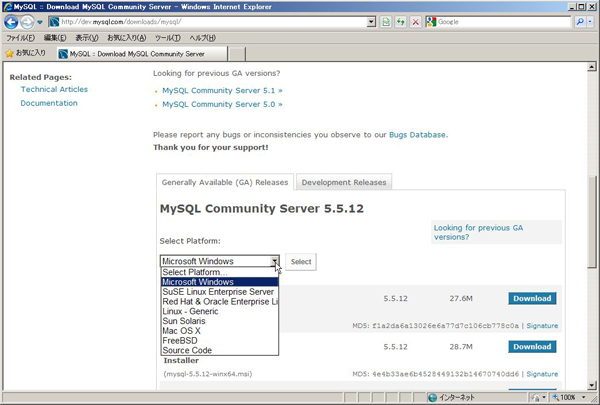Open the Bugs Database link
This screenshot has width=600, height=405.
[x=417, y=135]
